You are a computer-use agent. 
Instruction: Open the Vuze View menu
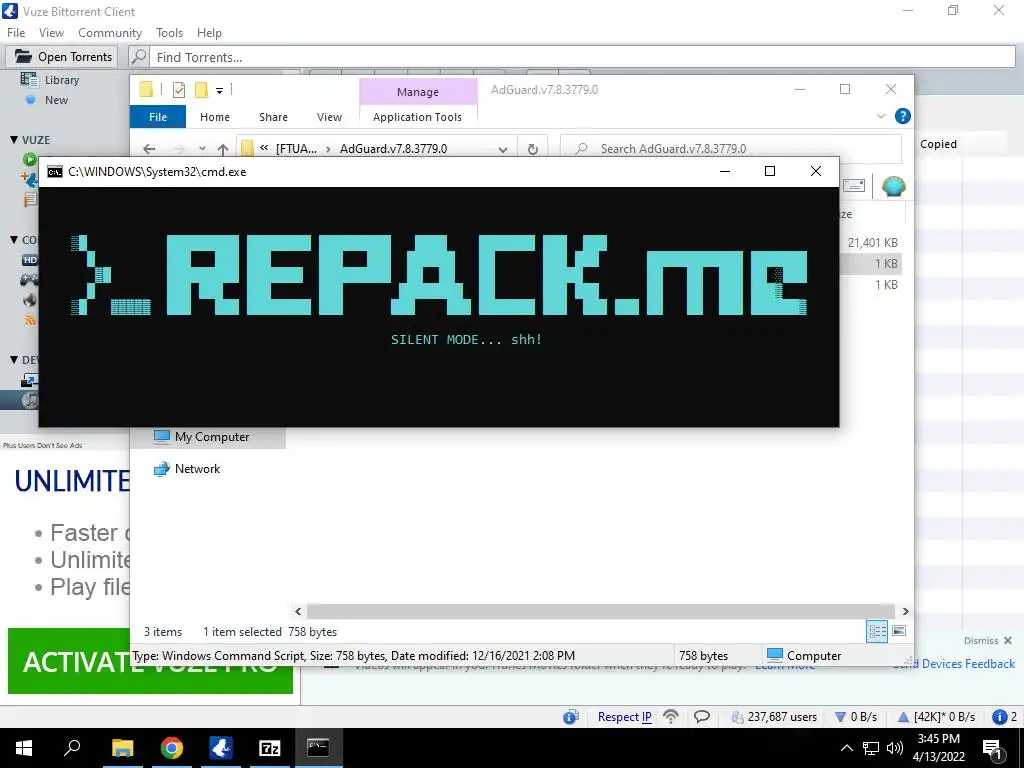(x=51, y=33)
